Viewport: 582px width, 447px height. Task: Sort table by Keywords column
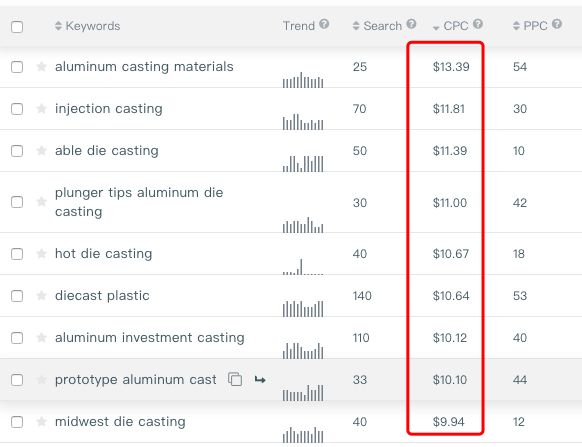pyautogui.click(x=88, y=26)
